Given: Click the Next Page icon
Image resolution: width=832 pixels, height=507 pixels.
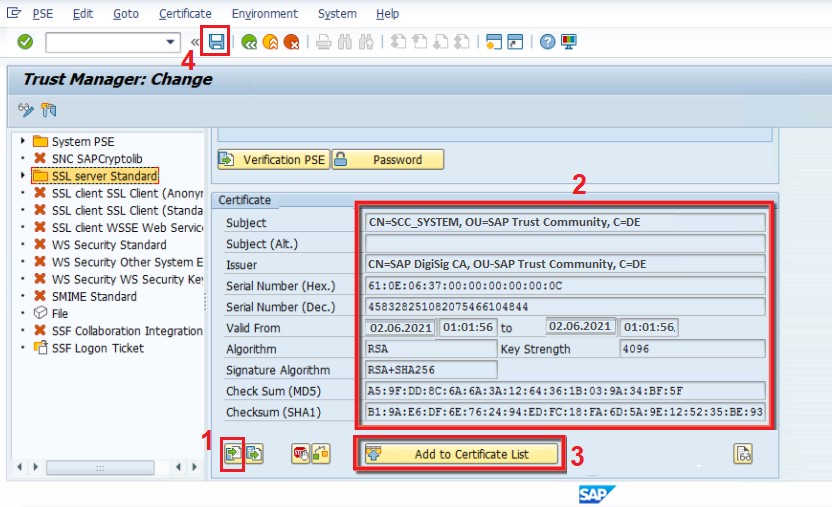Looking at the screenshot, I should pos(440,41).
